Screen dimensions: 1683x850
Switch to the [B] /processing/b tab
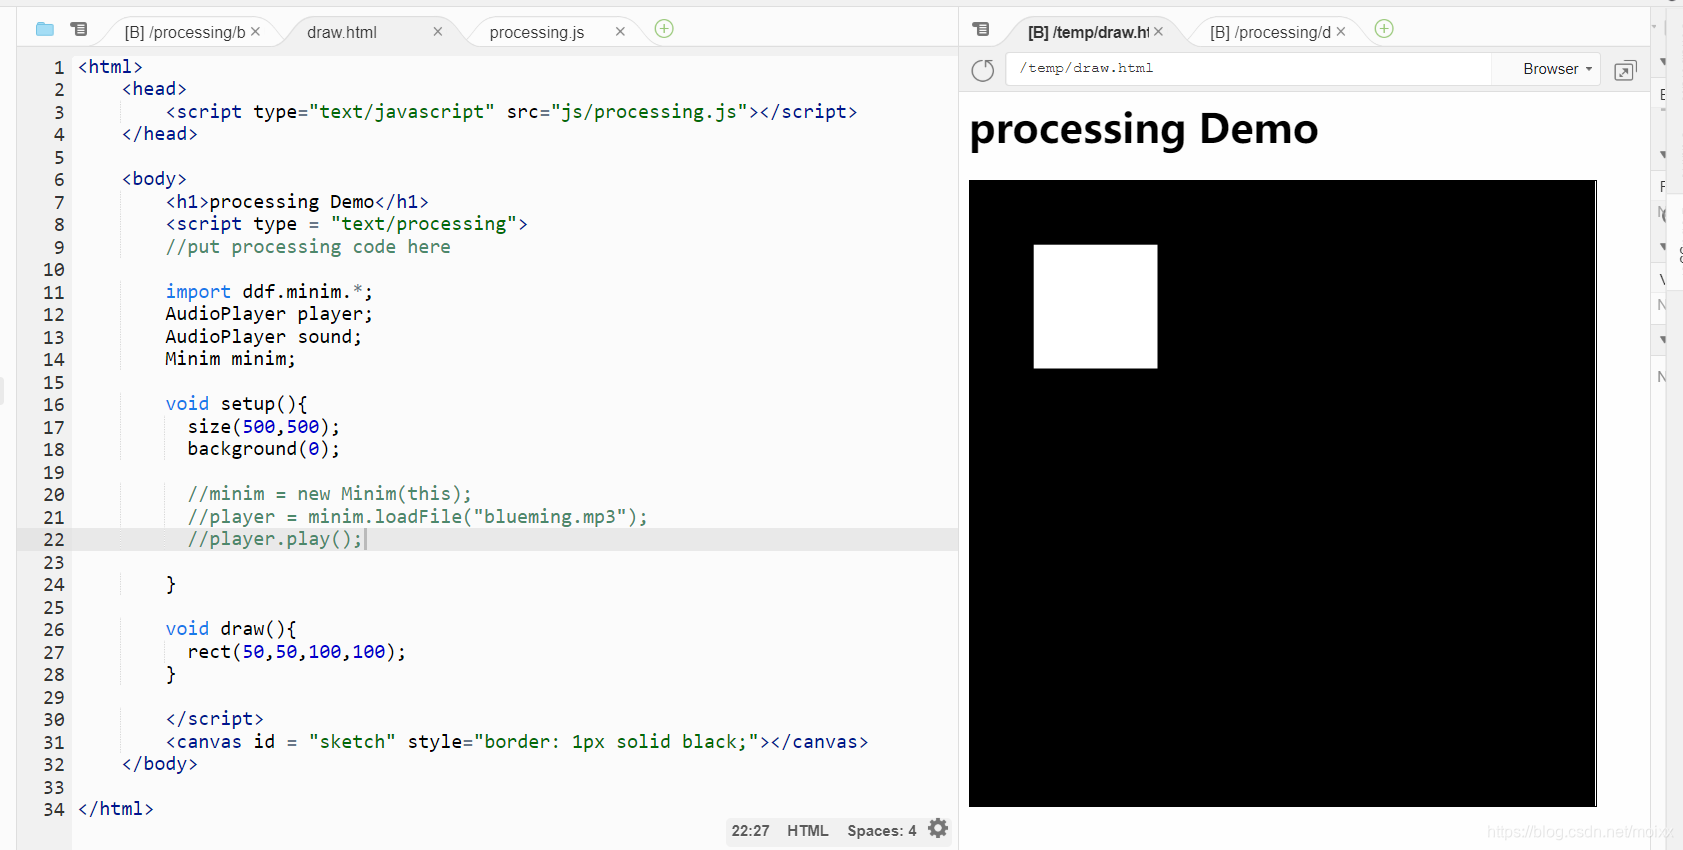(184, 33)
